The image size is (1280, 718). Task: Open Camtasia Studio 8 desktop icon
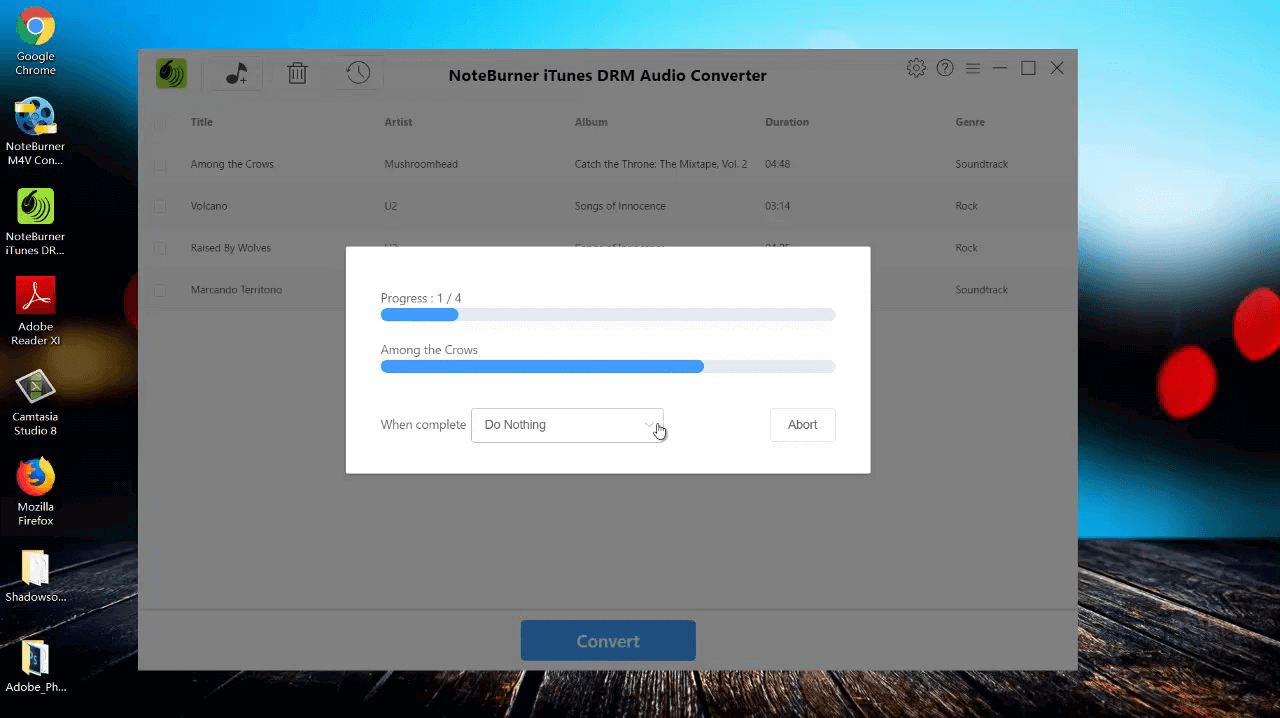35,402
